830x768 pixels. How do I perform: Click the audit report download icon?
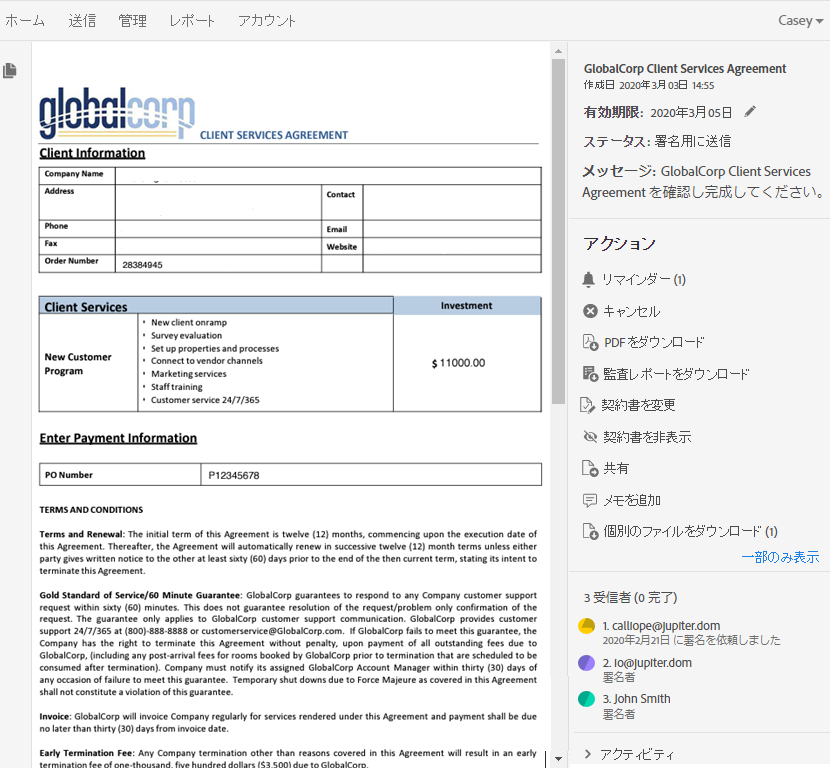(x=590, y=374)
